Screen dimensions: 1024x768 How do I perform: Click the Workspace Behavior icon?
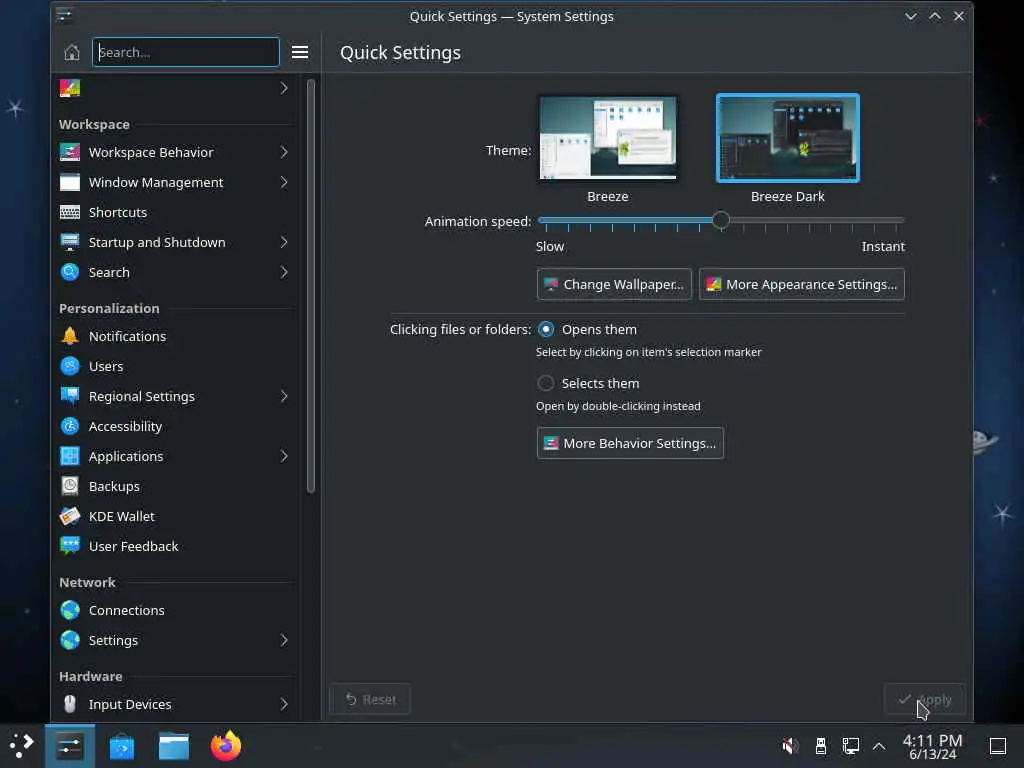70,152
